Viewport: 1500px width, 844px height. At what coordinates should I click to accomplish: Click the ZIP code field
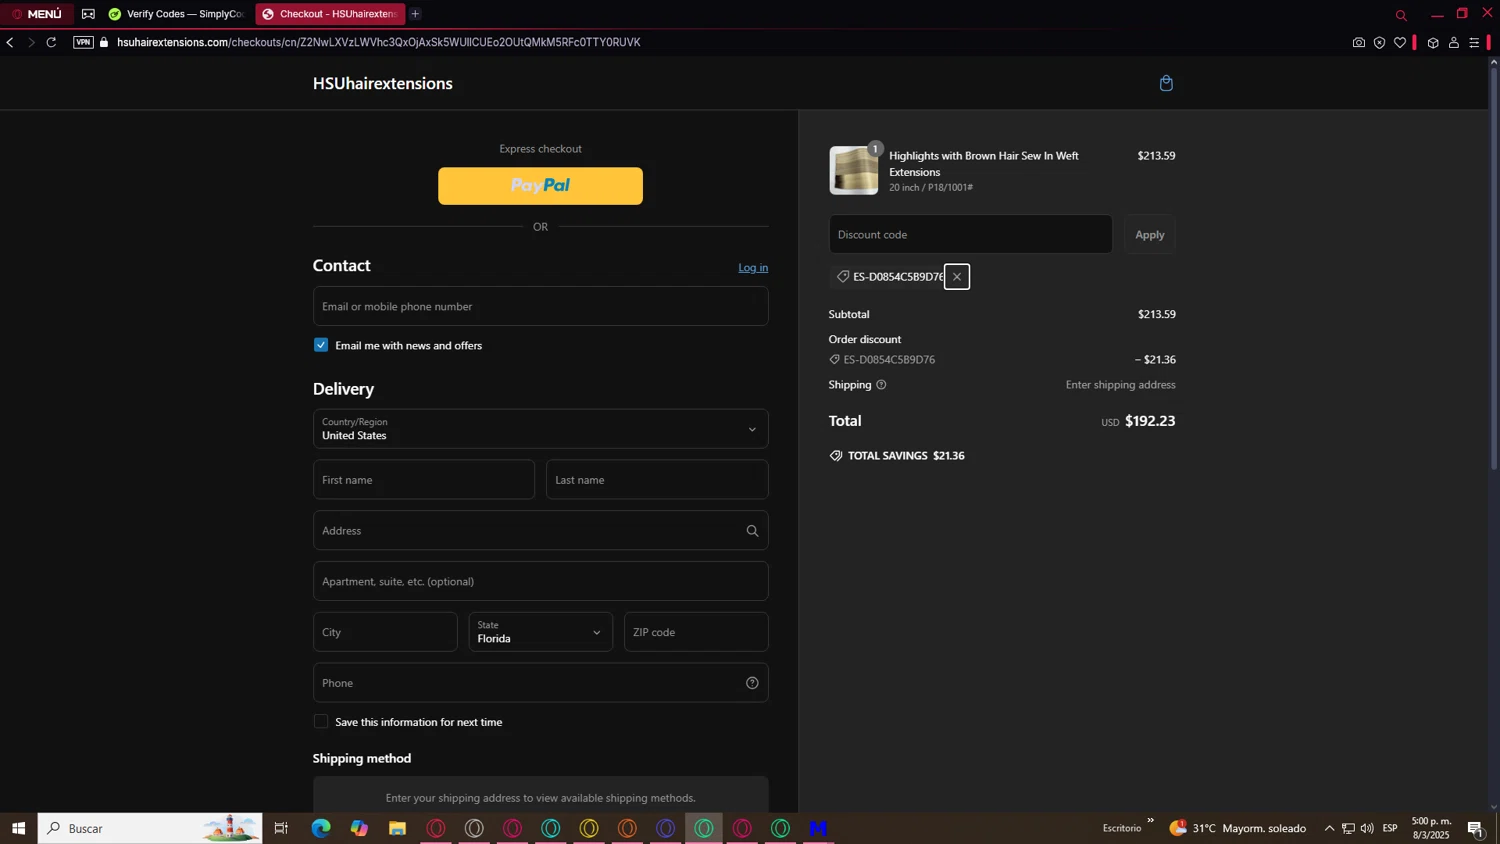[696, 632]
